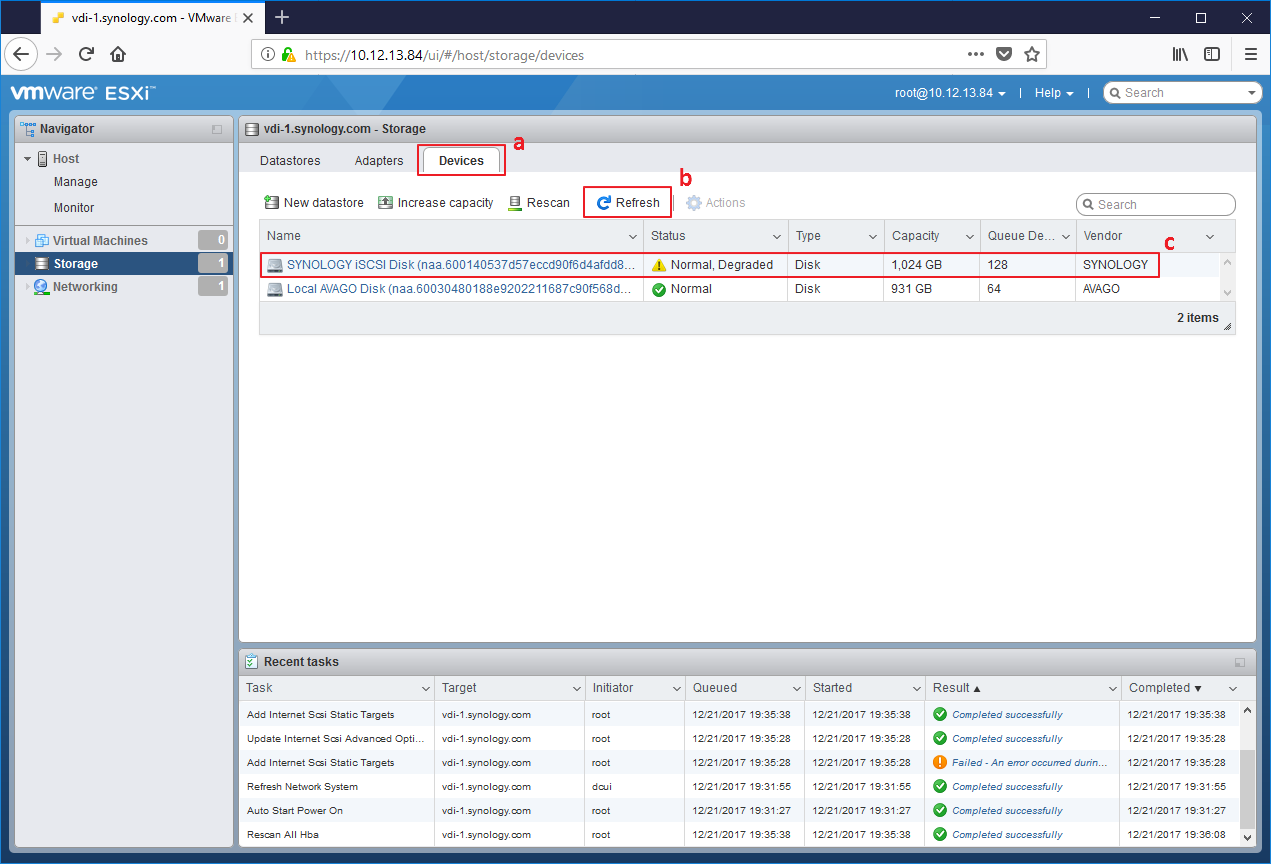
Task: Open the Name column dropdown arrow
Action: pos(633,237)
